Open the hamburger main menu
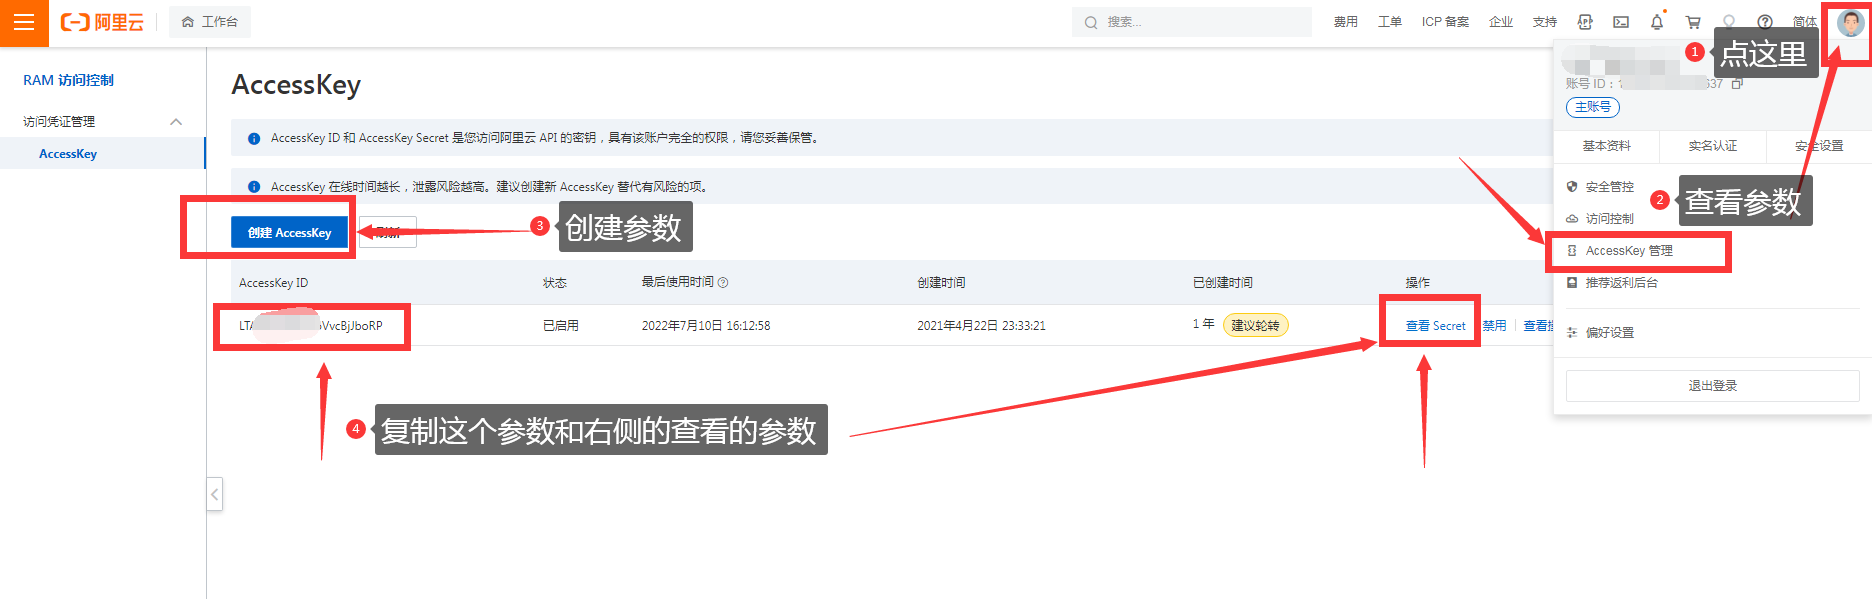Viewport: 1872px width, 599px height. pyautogui.click(x=24, y=22)
